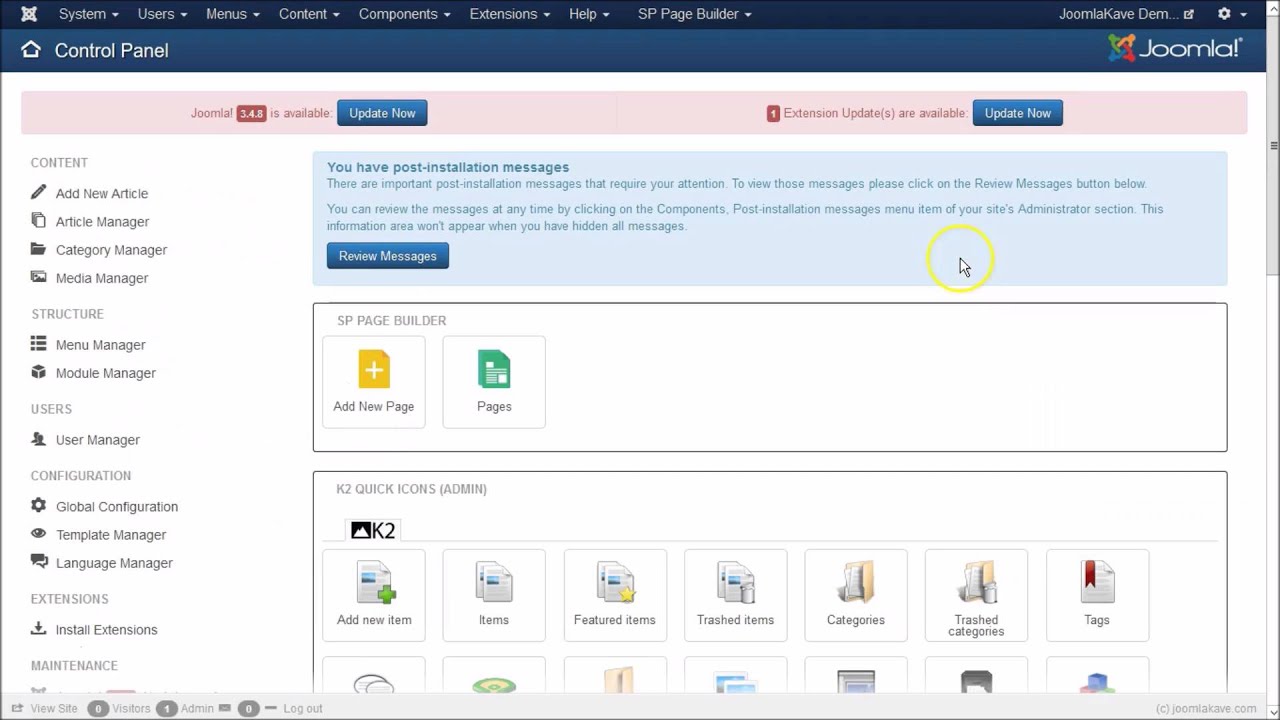Viewport: 1280px width, 720px height.
Task: Open the Menus dropdown menu
Action: [x=233, y=14]
